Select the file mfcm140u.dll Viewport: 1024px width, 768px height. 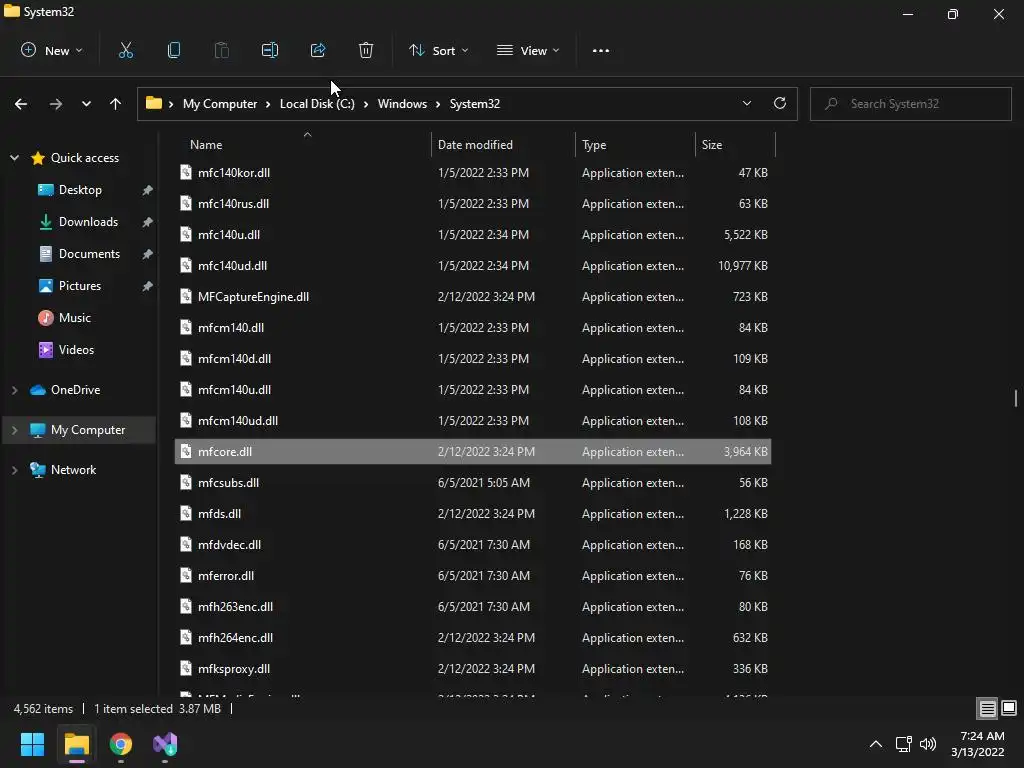pyautogui.click(x=473, y=390)
